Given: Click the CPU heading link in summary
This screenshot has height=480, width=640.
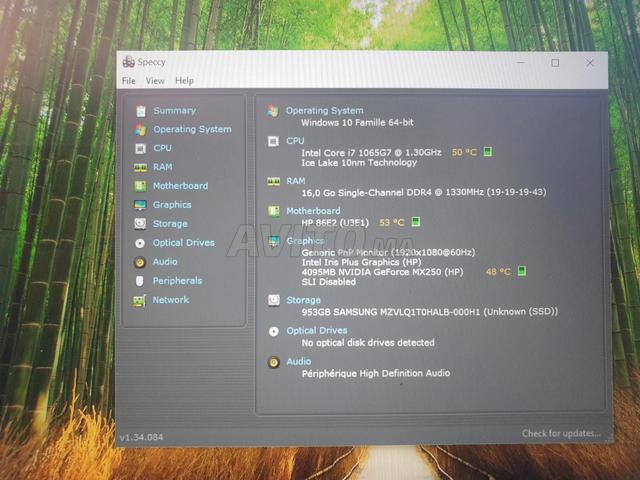Looking at the screenshot, I should pyautogui.click(x=295, y=141).
